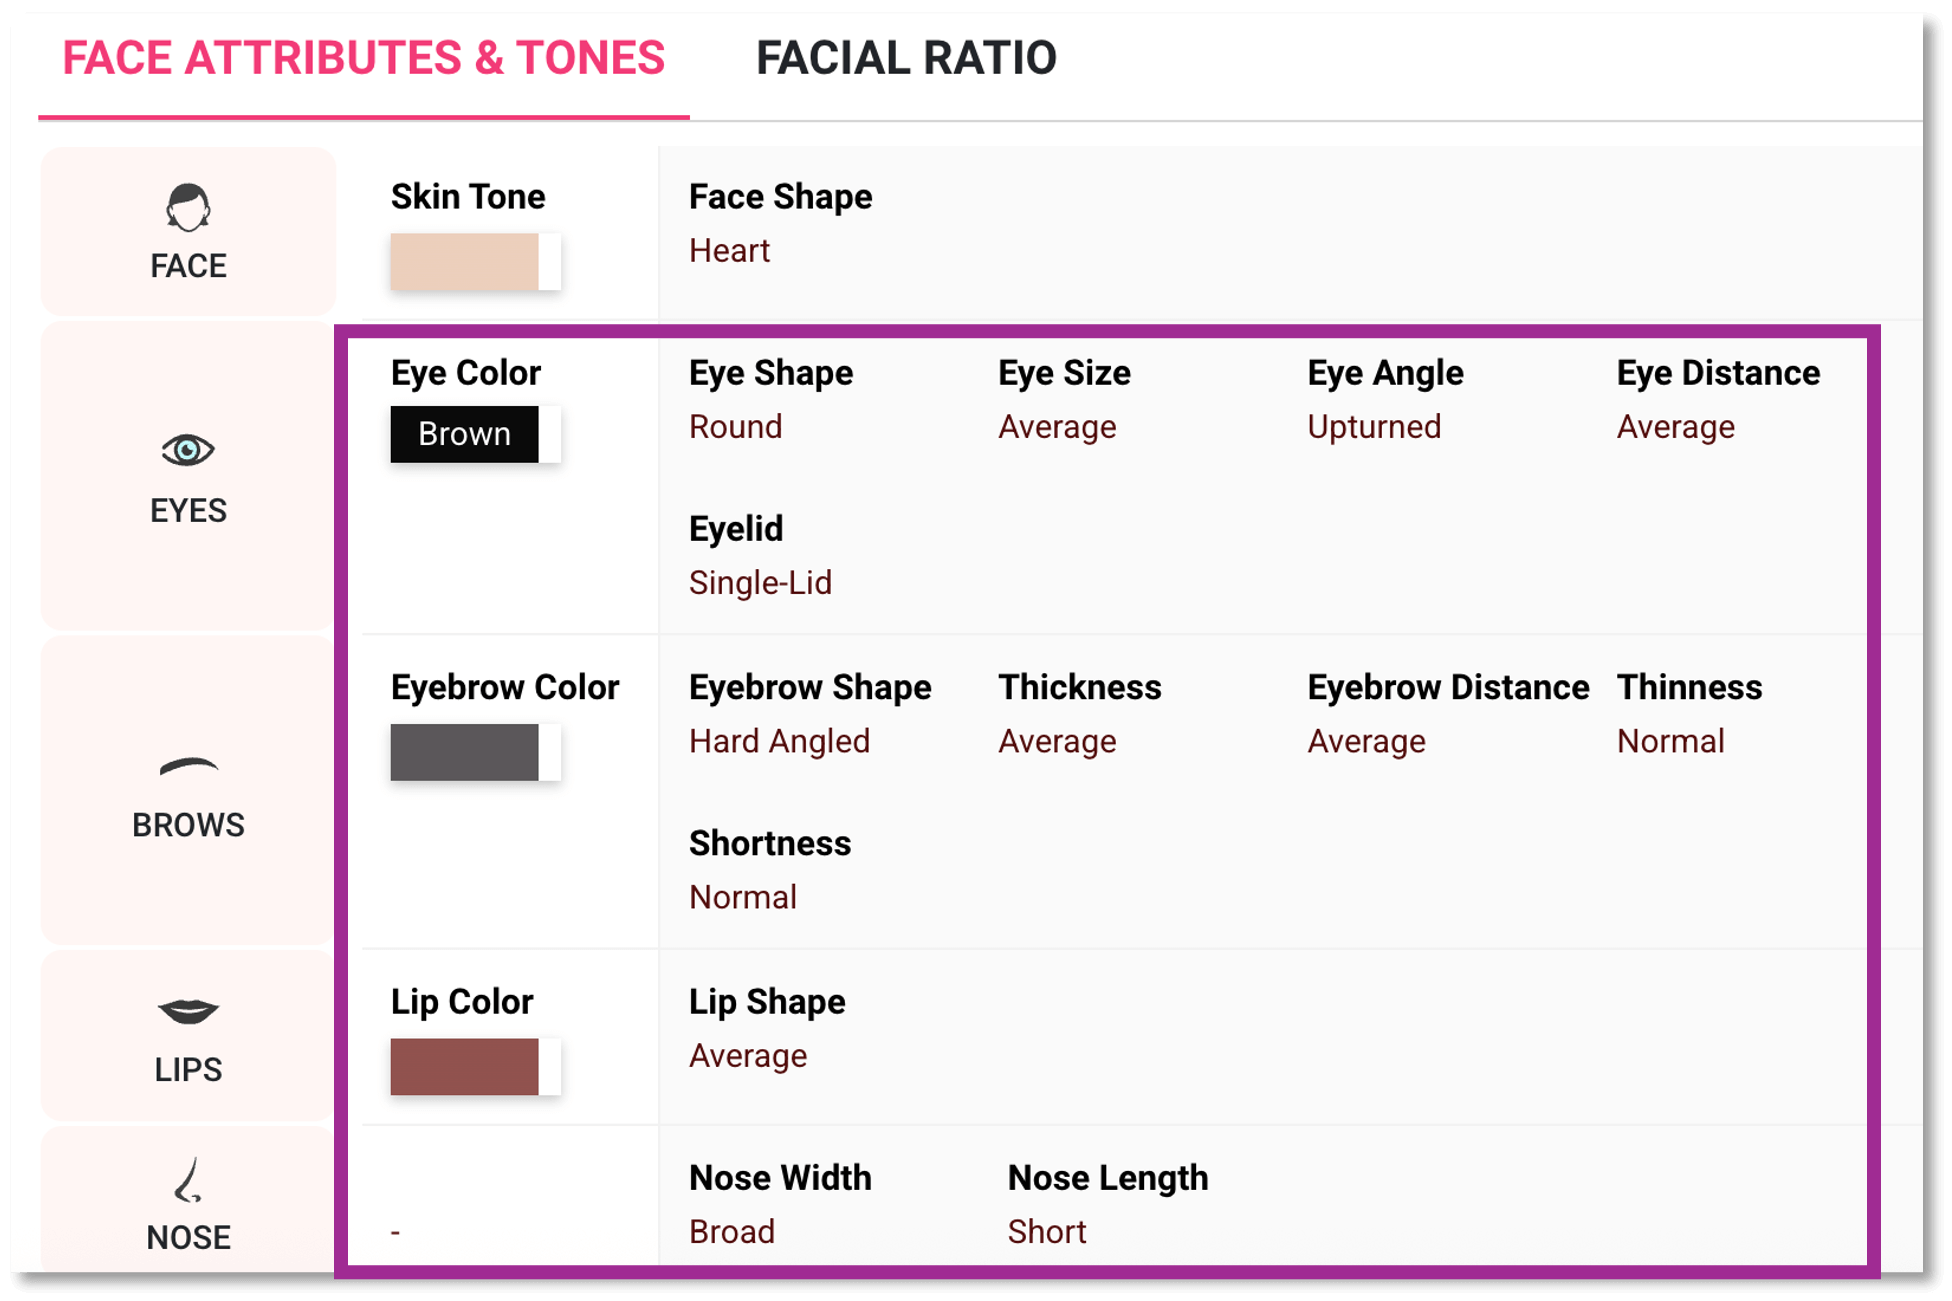
Task: Expand the Eye Shape Round option
Action: (735, 426)
